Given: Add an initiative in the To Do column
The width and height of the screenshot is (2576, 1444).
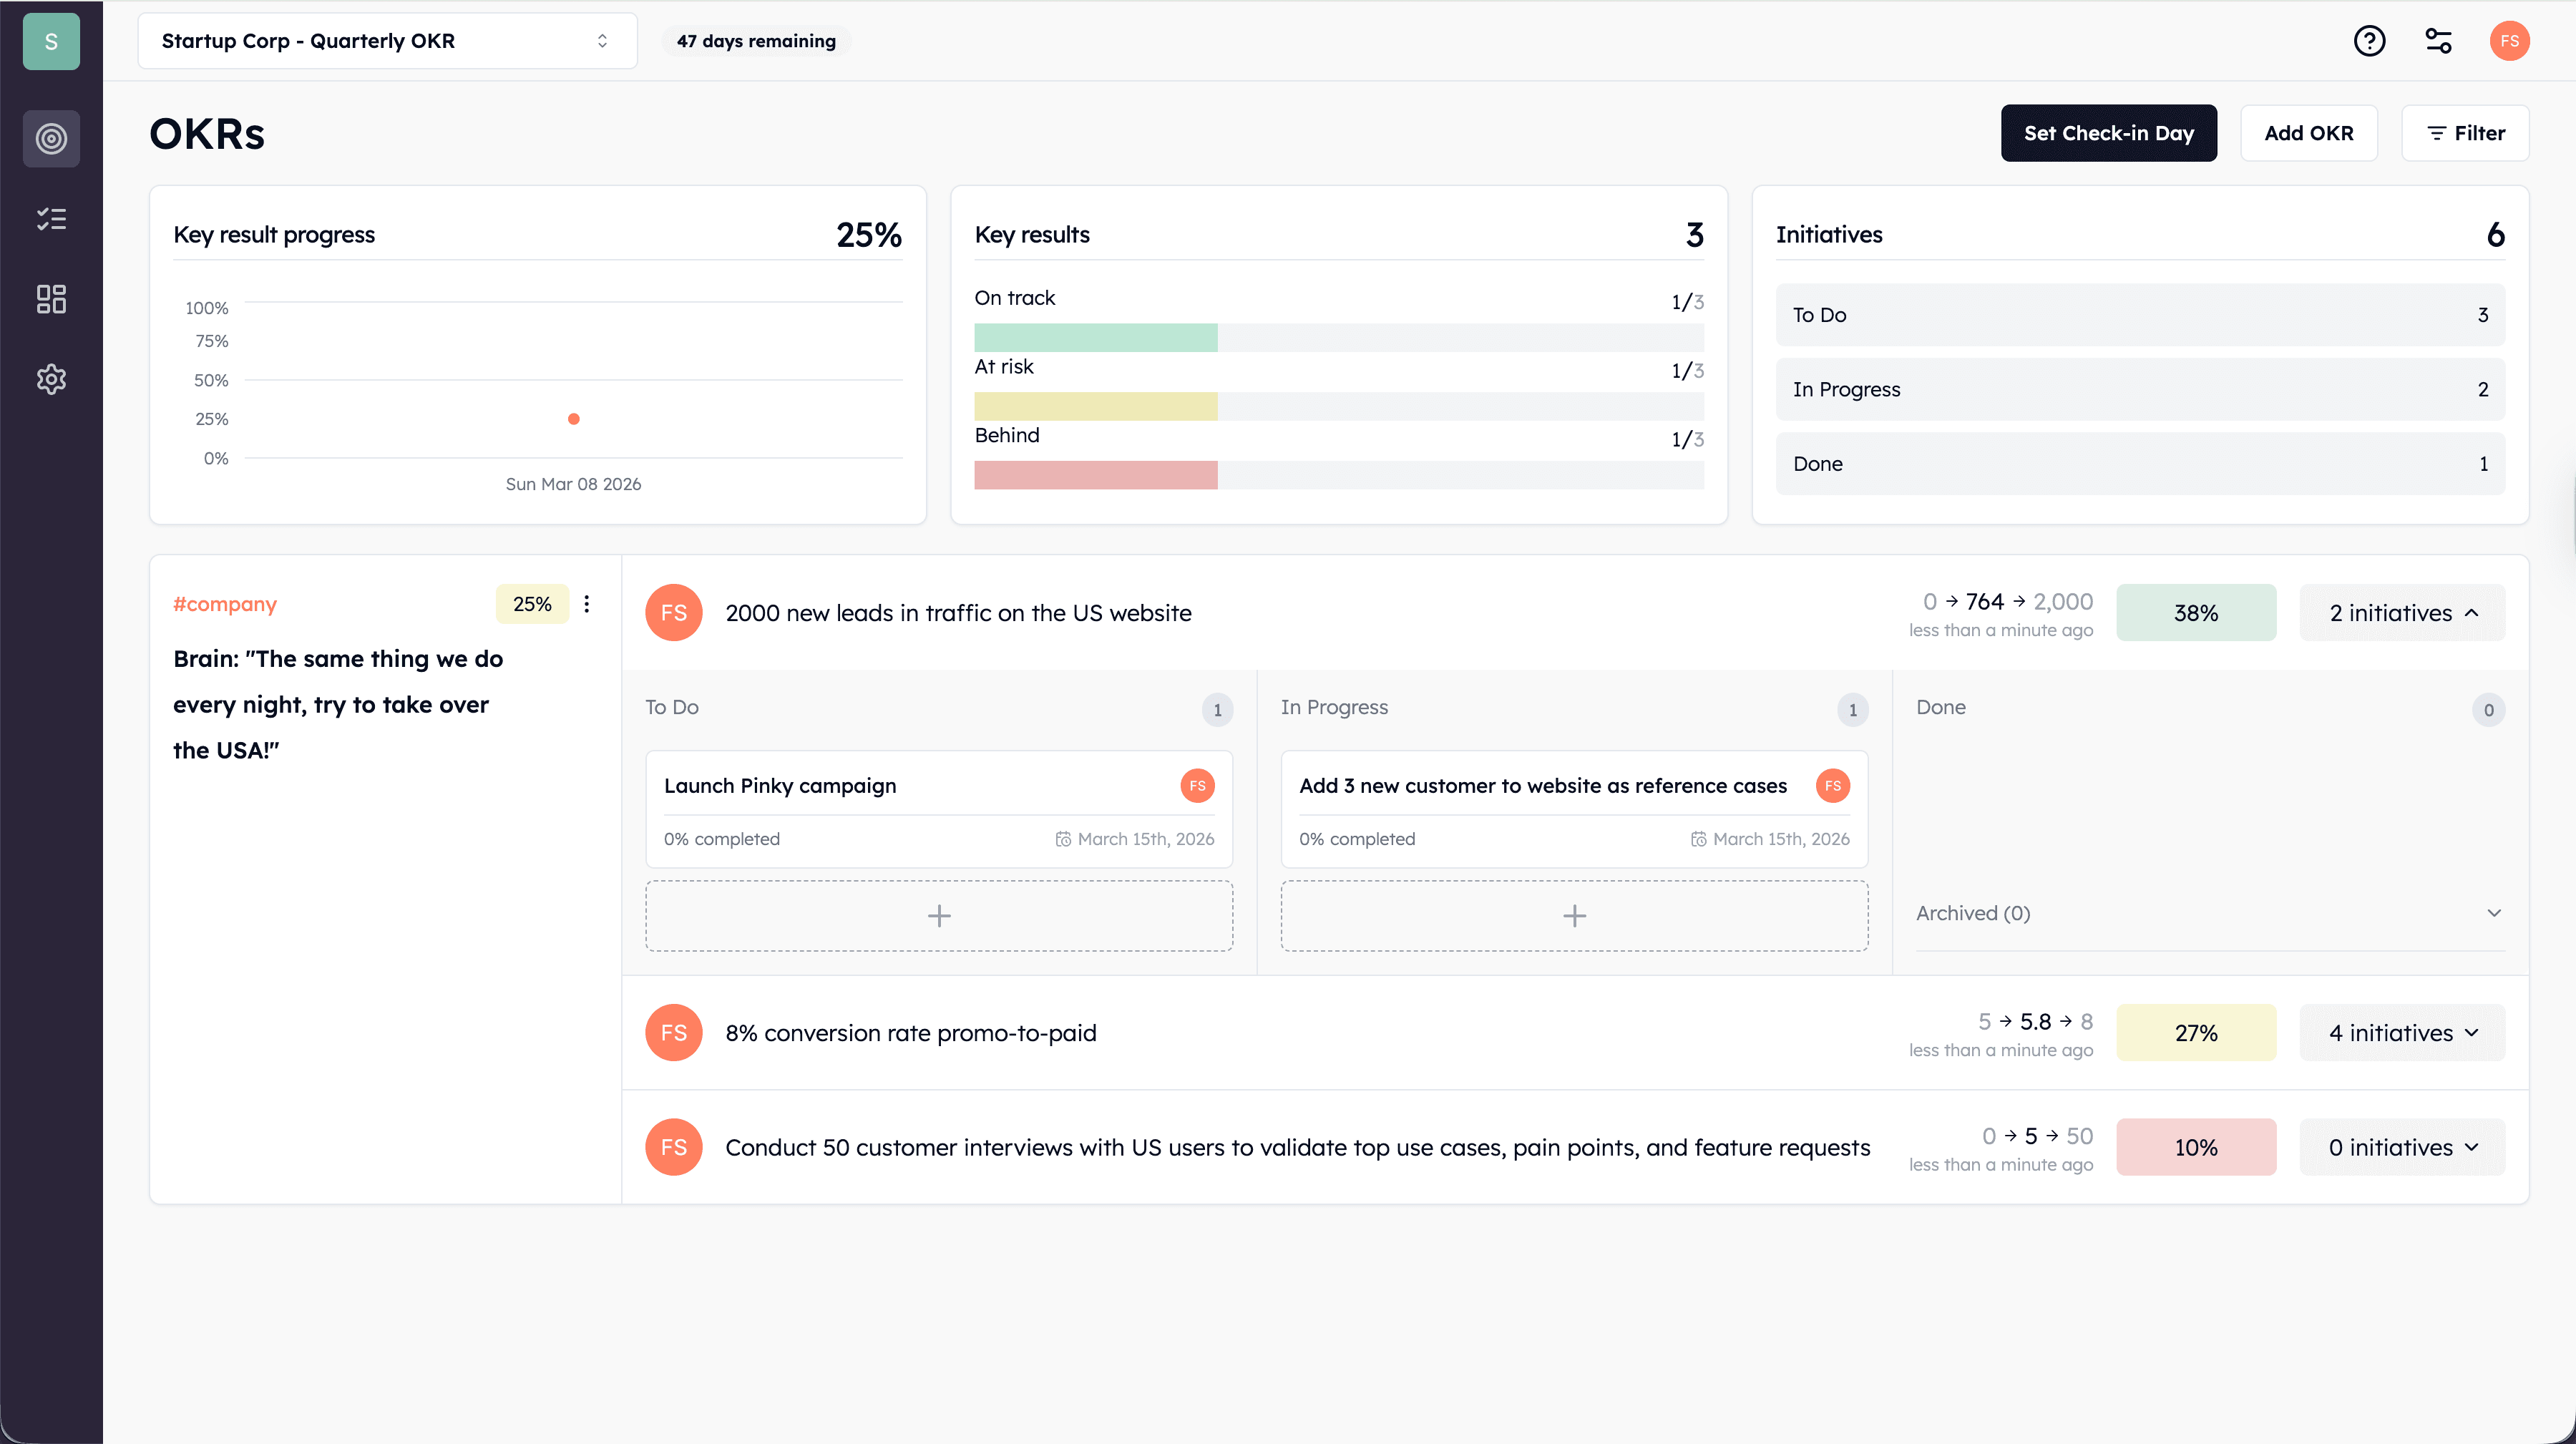Looking at the screenshot, I should click(x=939, y=916).
